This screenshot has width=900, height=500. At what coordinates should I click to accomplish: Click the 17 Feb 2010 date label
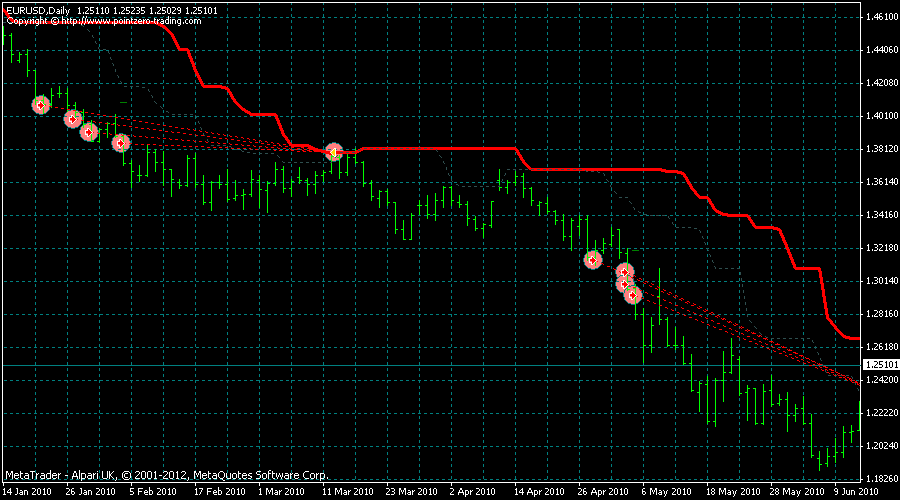[219, 492]
